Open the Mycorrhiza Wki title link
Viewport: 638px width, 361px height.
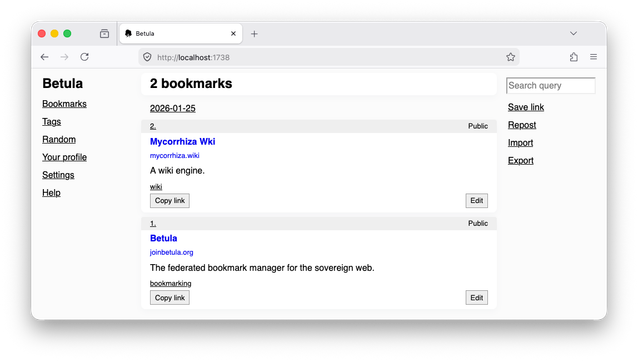pos(182,142)
